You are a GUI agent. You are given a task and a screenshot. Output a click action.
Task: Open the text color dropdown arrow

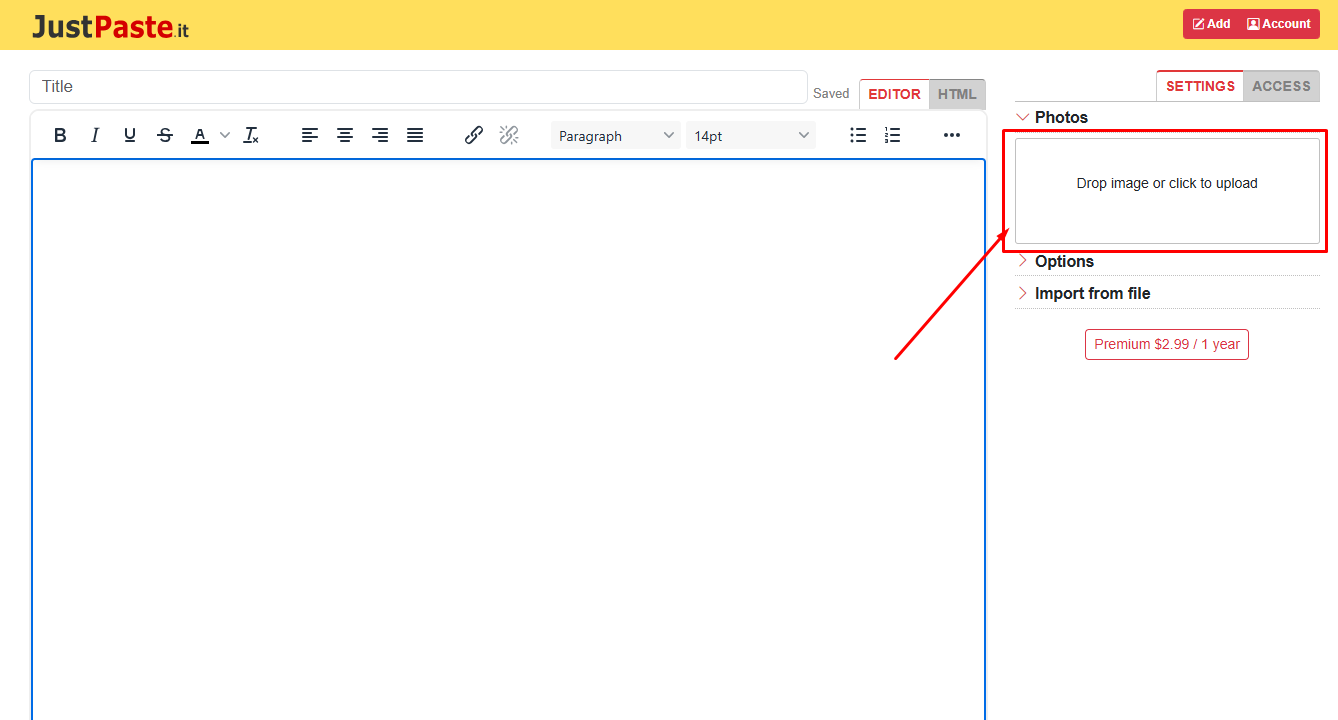[225, 135]
